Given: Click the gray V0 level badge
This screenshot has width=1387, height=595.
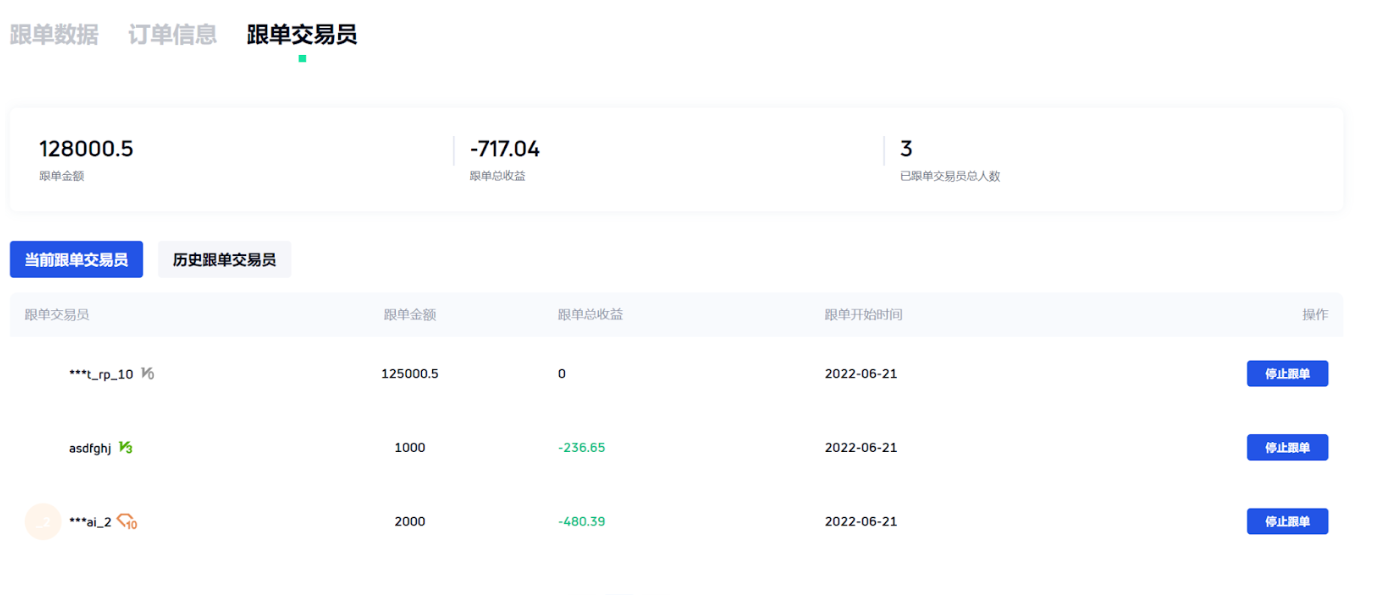Looking at the screenshot, I should click(147, 374).
